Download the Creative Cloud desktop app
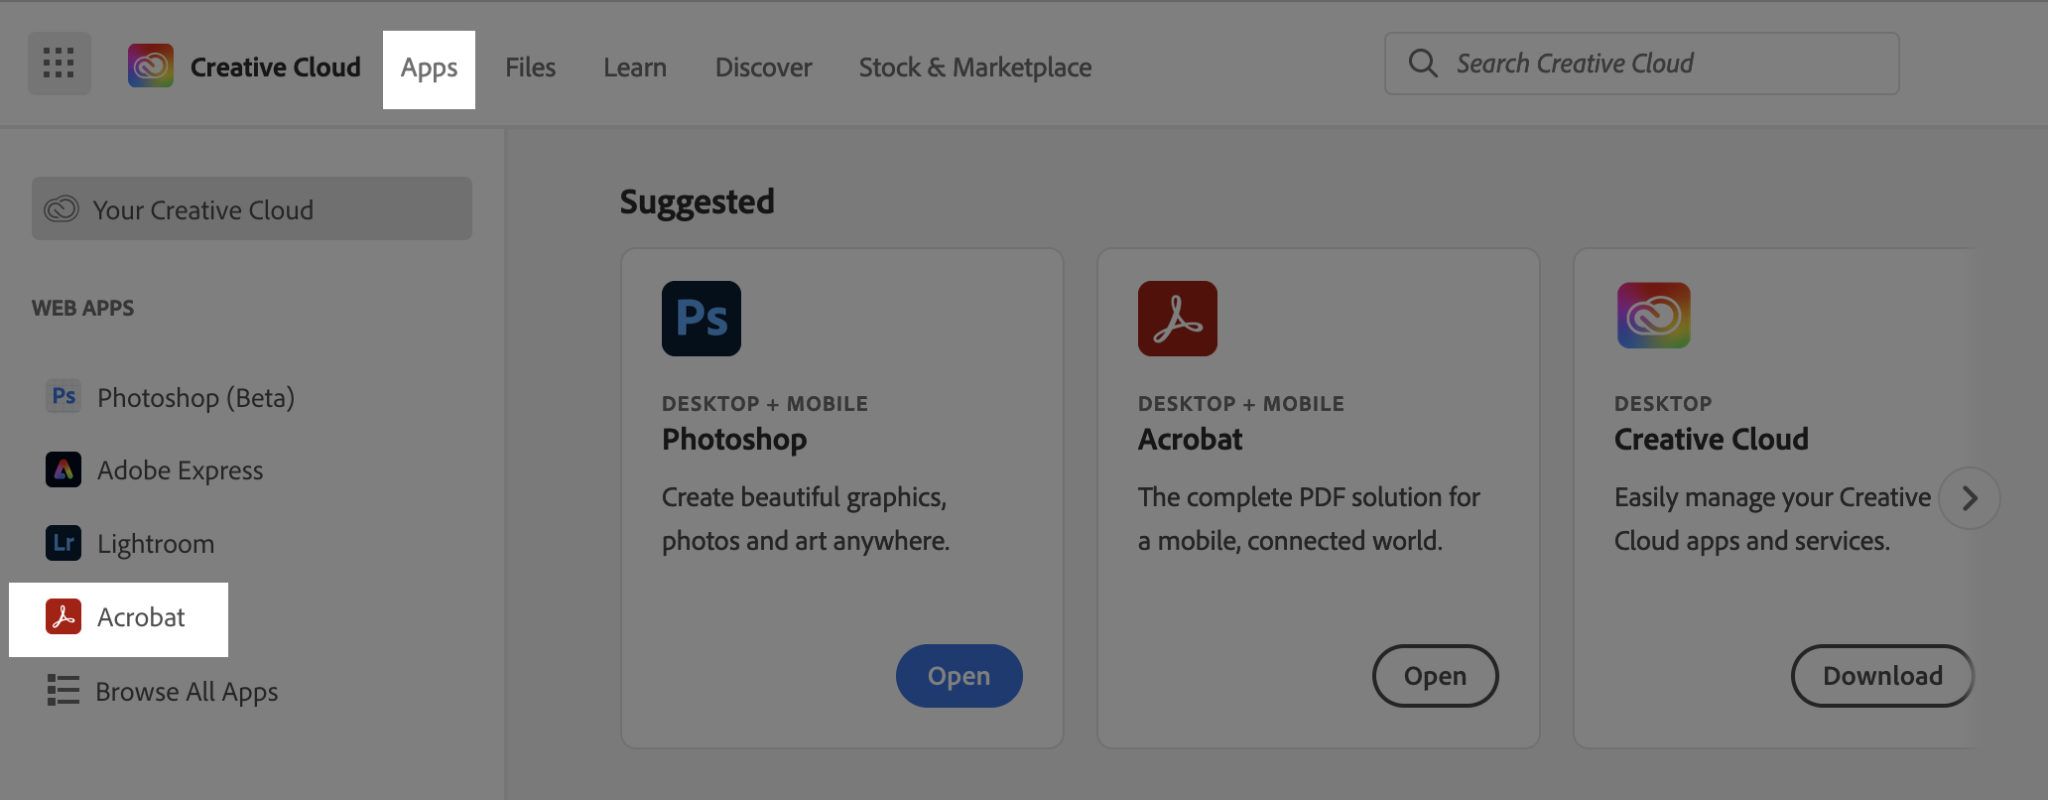 coord(1882,676)
